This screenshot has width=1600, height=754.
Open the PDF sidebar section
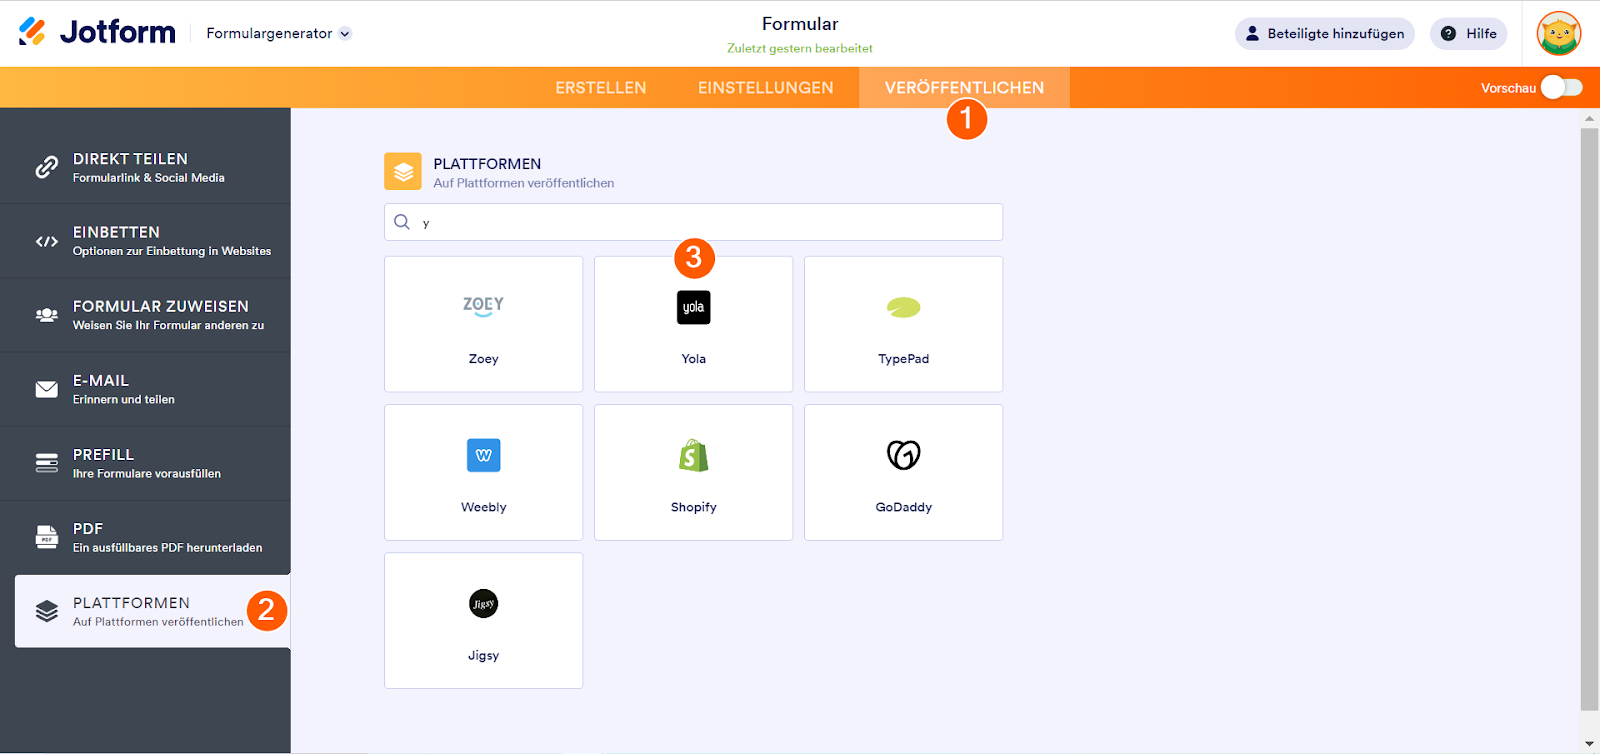[145, 537]
